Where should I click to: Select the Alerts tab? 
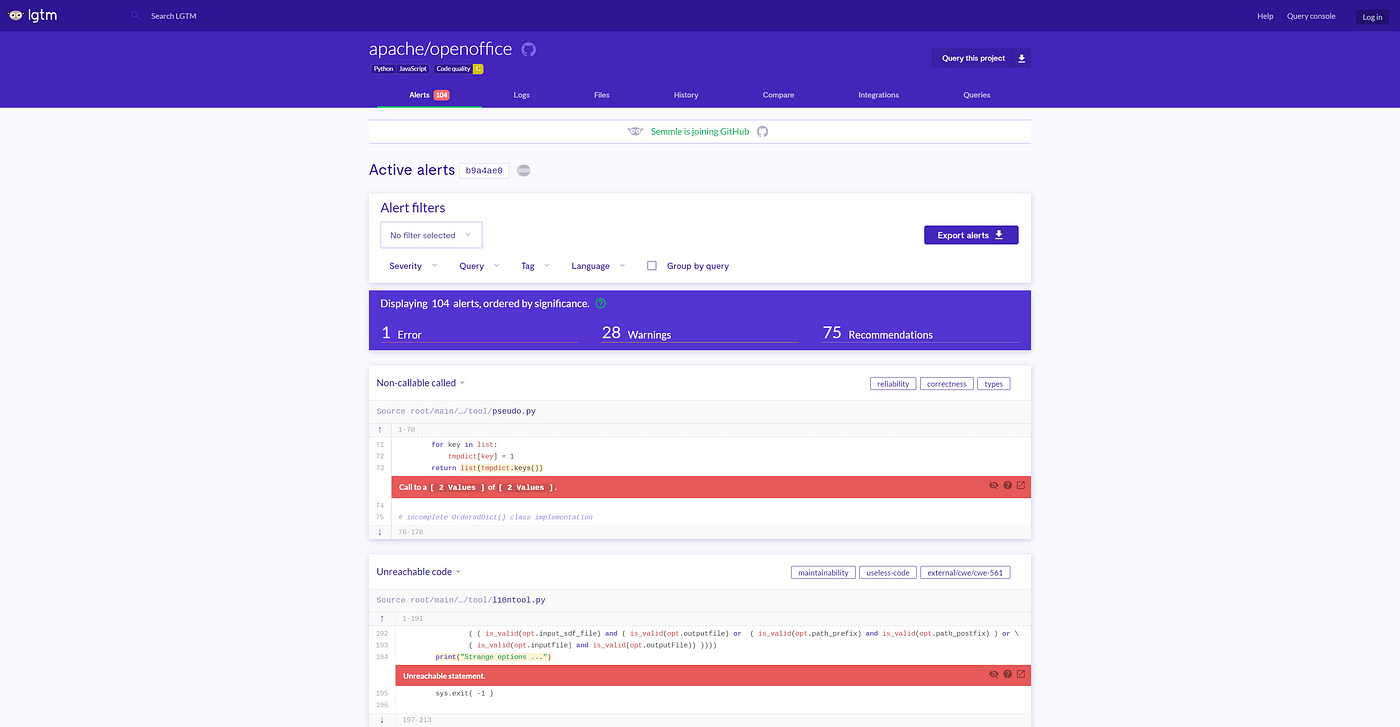click(429, 95)
